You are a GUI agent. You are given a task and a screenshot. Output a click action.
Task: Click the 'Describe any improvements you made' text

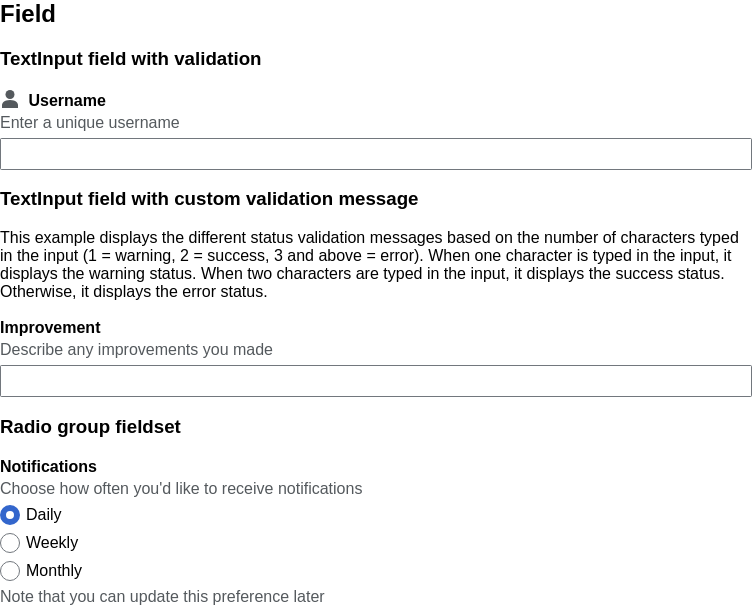(136, 350)
